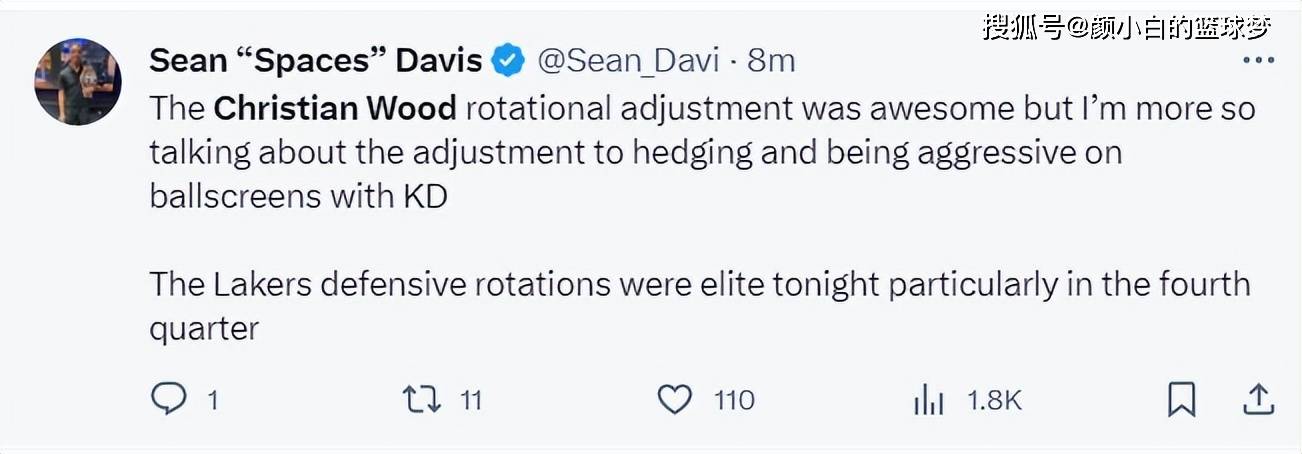Click the reply speech bubble icon
Viewport: 1302px width, 454px height.
168,400
